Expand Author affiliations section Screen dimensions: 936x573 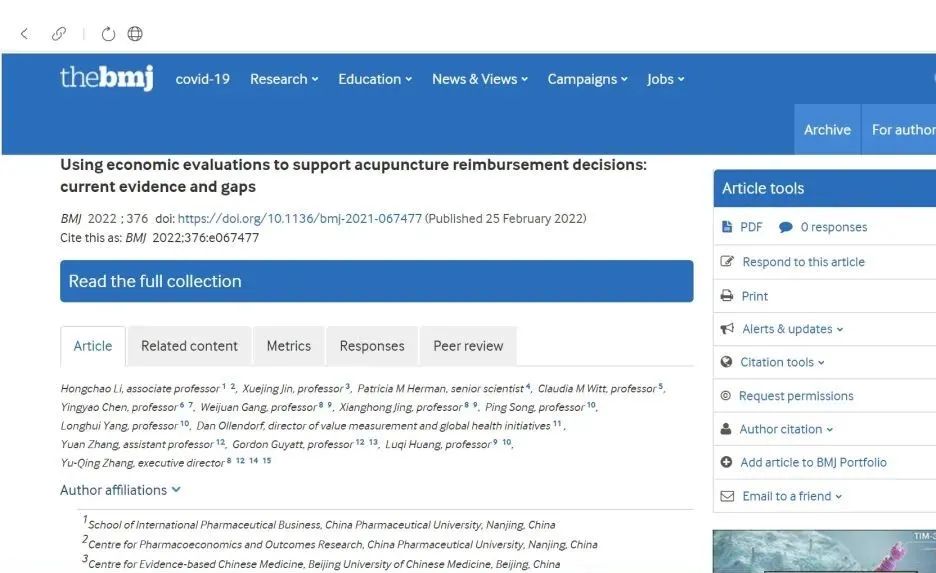(120, 490)
